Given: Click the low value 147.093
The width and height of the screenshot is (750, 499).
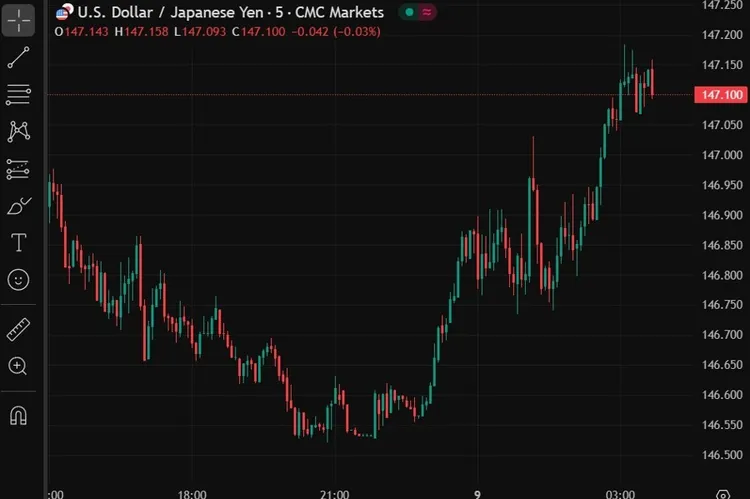Looking at the screenshot, I should point(204,32).
